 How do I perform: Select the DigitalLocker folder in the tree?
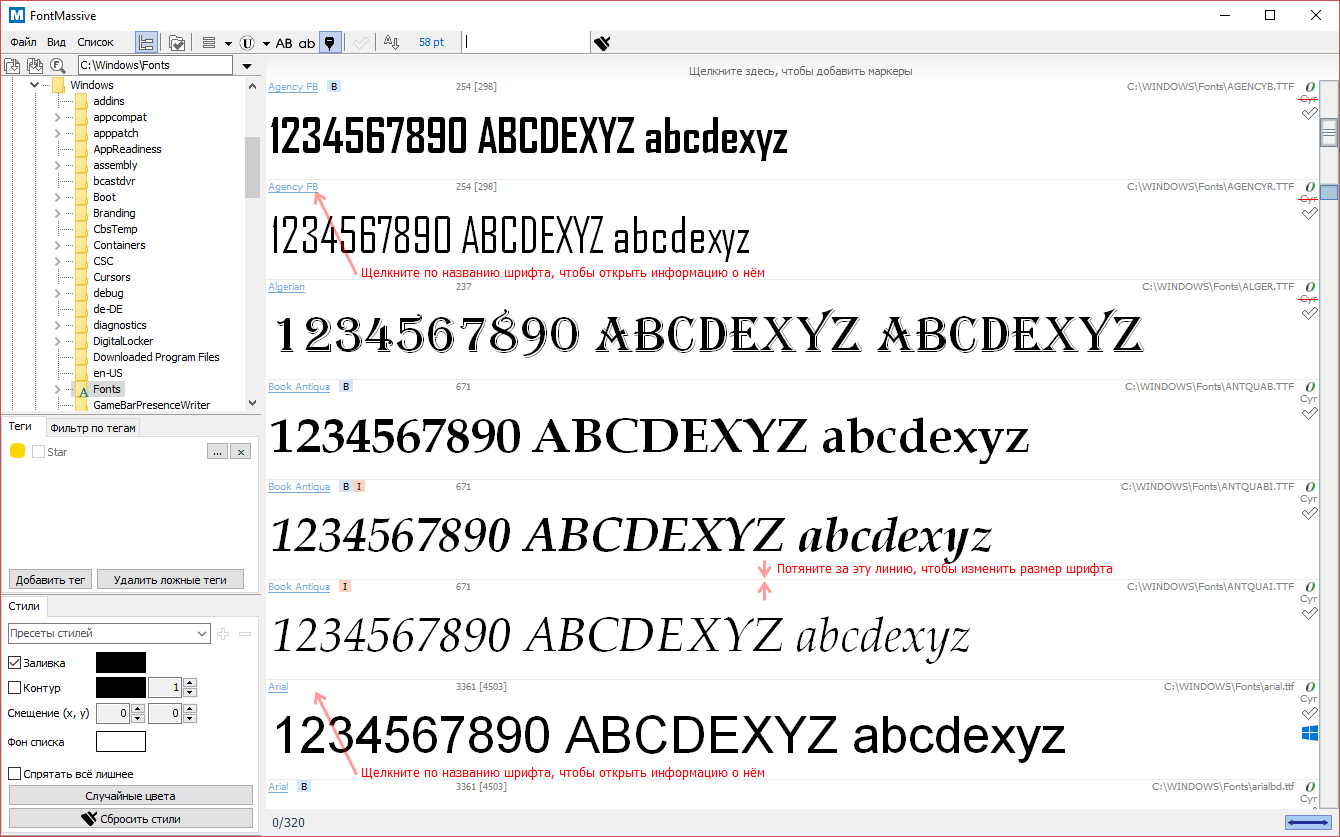tap(123, 341)
